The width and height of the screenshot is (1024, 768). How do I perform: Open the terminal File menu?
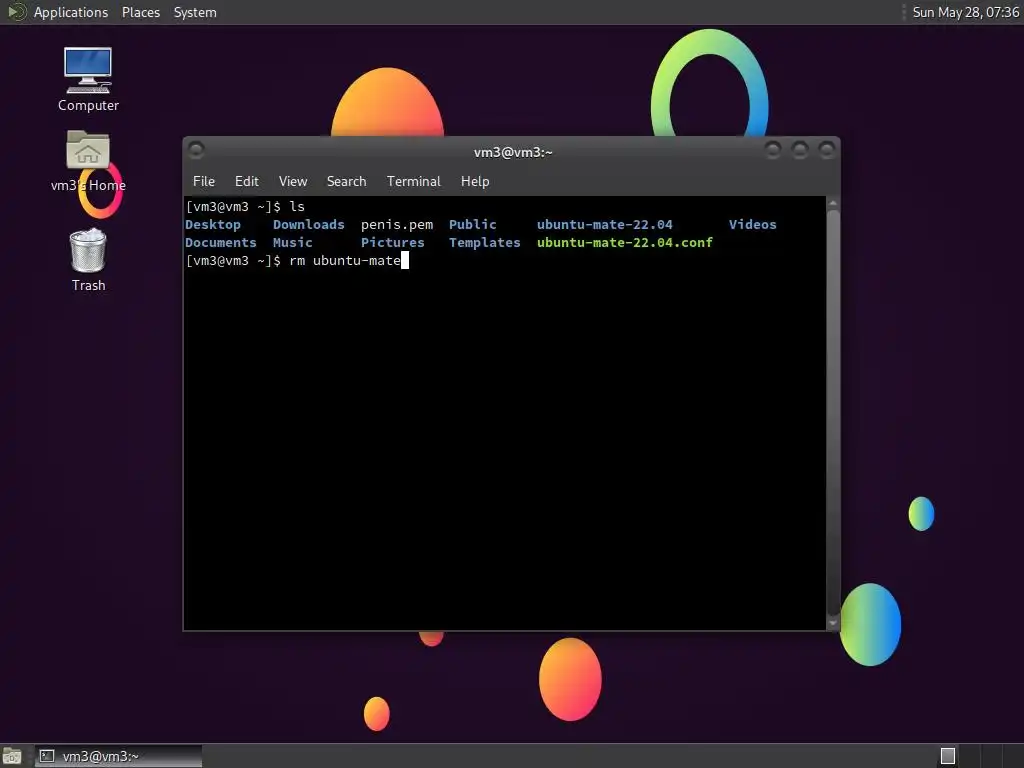tap(204, 181)
